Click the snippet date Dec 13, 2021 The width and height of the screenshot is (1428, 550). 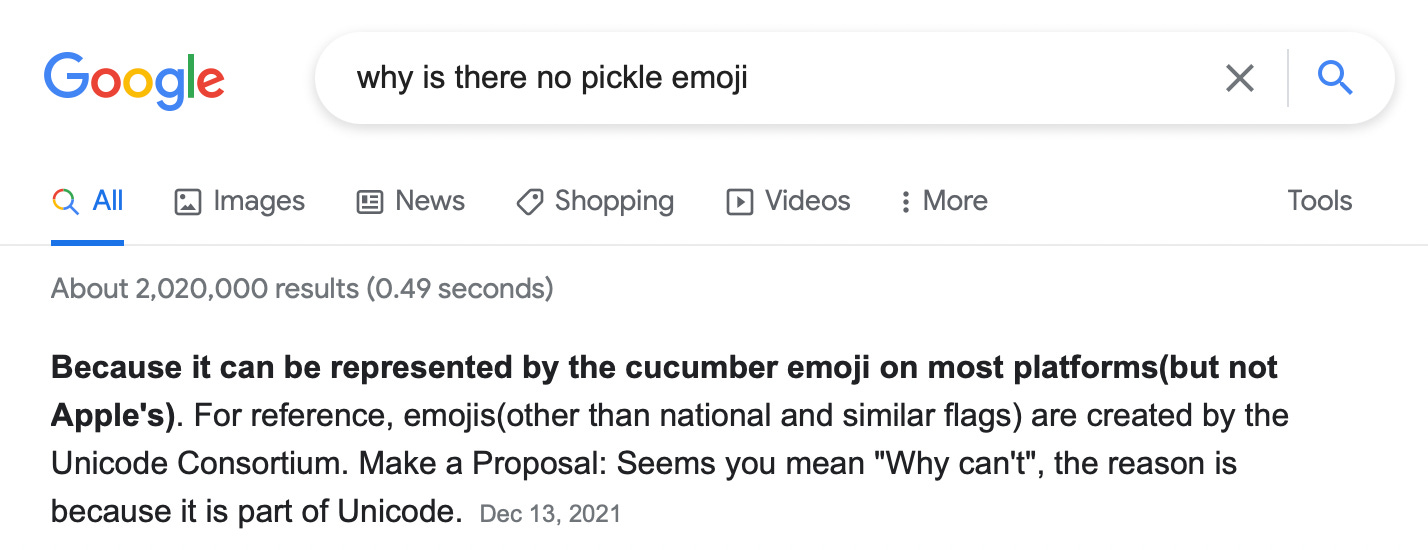click(550, 514)
